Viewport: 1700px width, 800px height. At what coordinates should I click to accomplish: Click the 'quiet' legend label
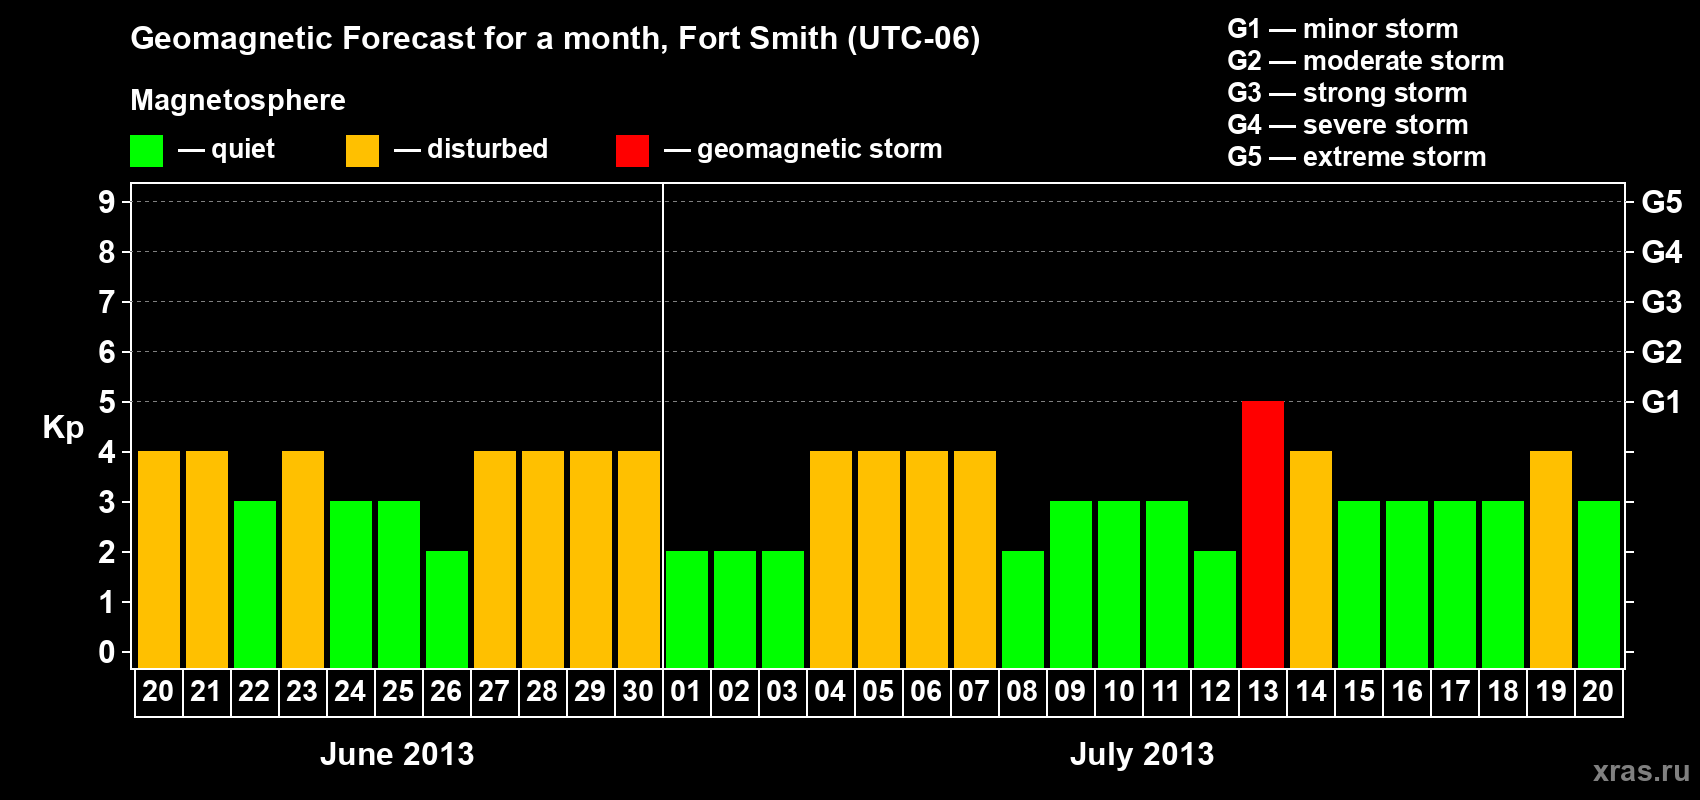(243, 150)
